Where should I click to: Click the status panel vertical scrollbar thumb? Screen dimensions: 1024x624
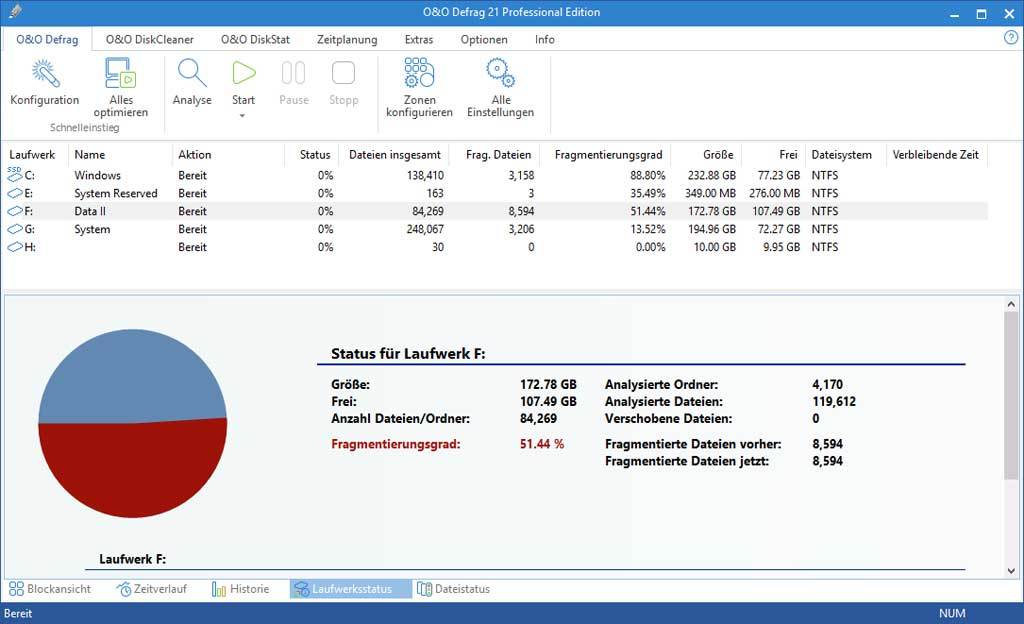click(1011, 396)
